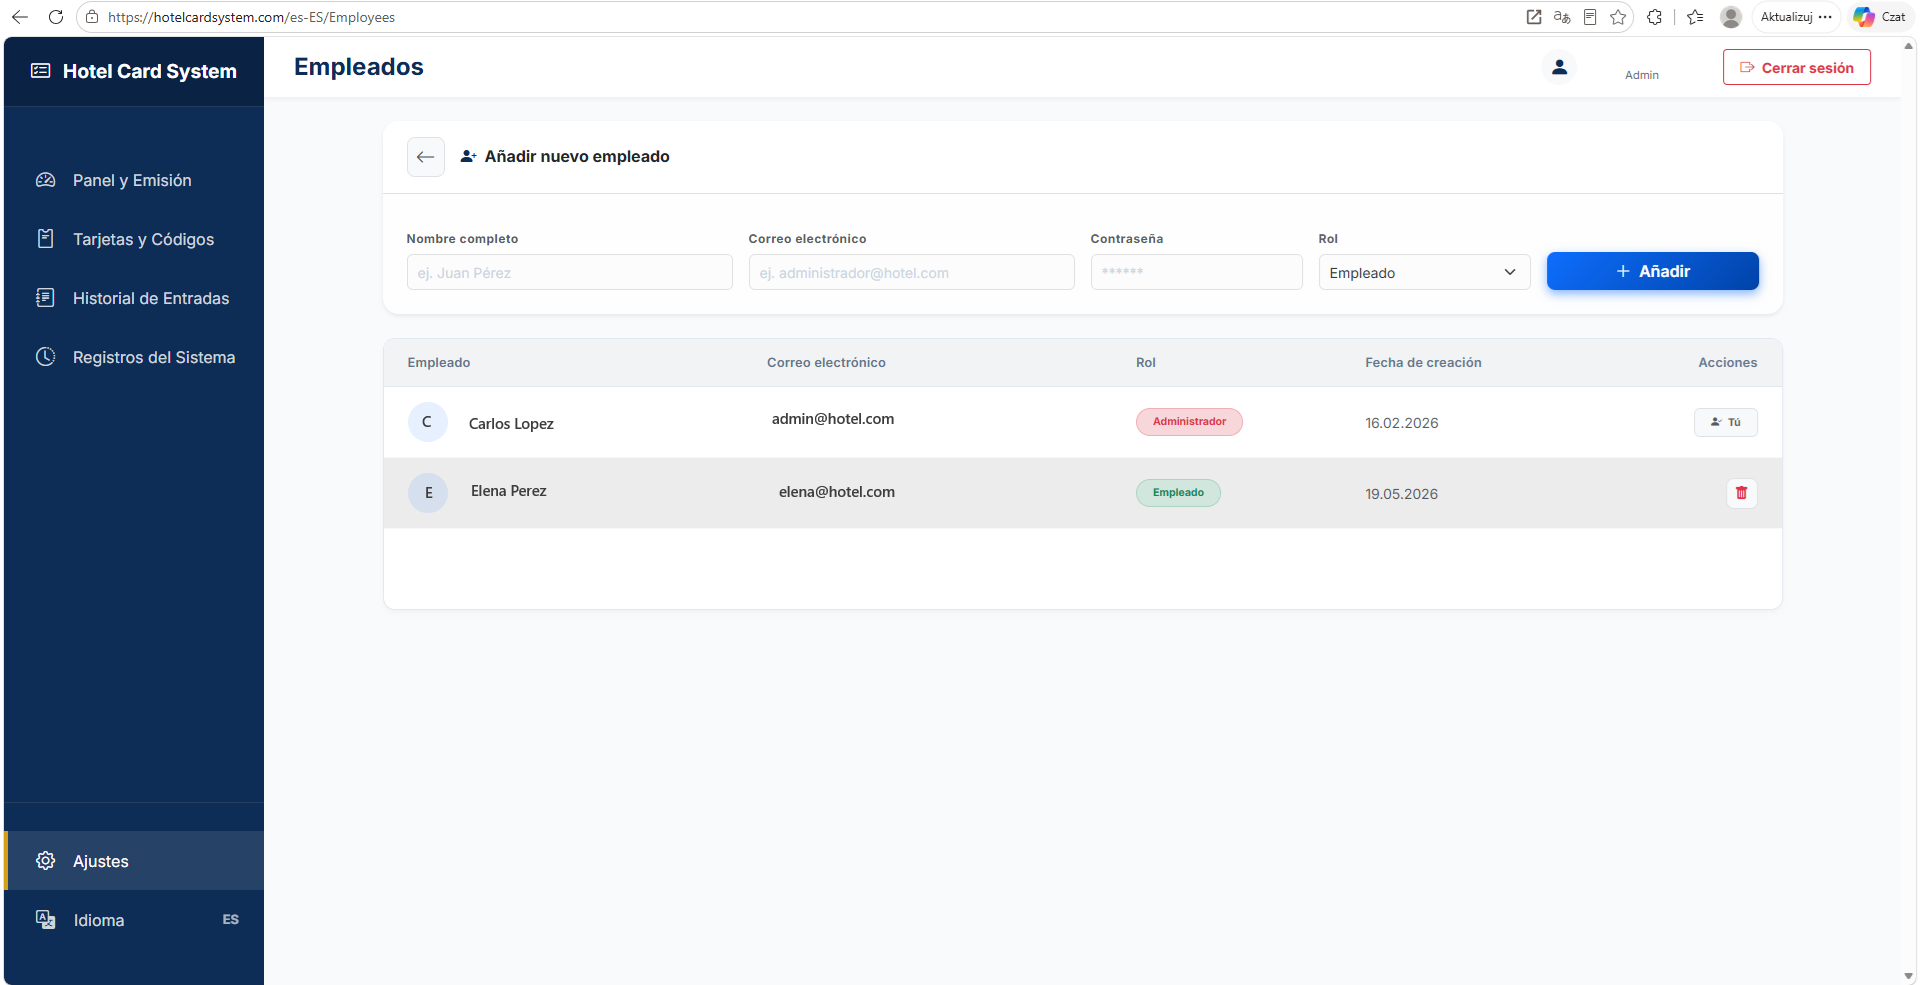
Task: Click the Tú badge for Carlos Lopez
Action: [x=1725, y=422]
